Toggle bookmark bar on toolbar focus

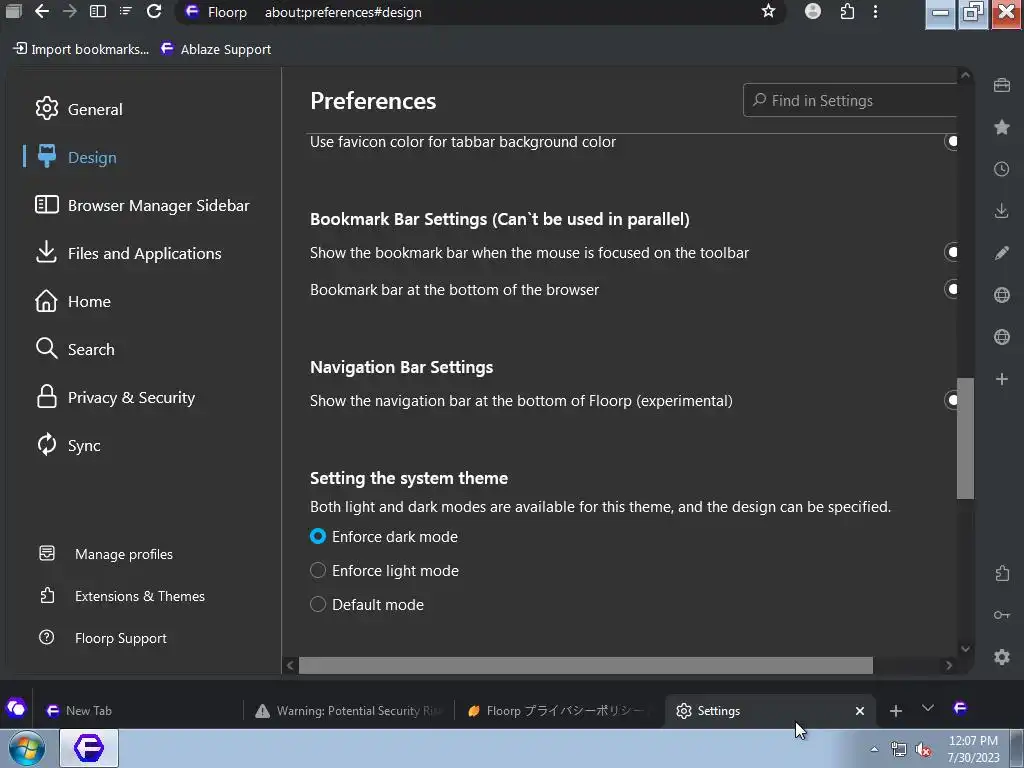pyautogui.click(x=951, y=252)
